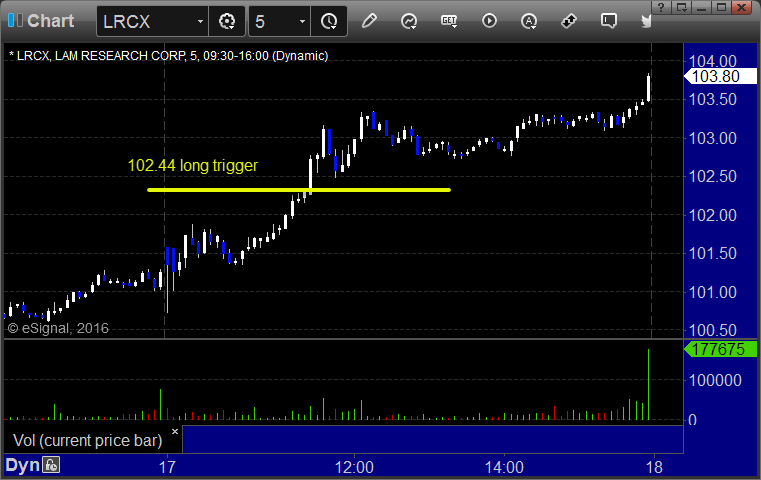This screenshot has width=761, height=480.
Task: Click the comment speech bubble icon
Action: pyautogui.click(x=609, y=21)
